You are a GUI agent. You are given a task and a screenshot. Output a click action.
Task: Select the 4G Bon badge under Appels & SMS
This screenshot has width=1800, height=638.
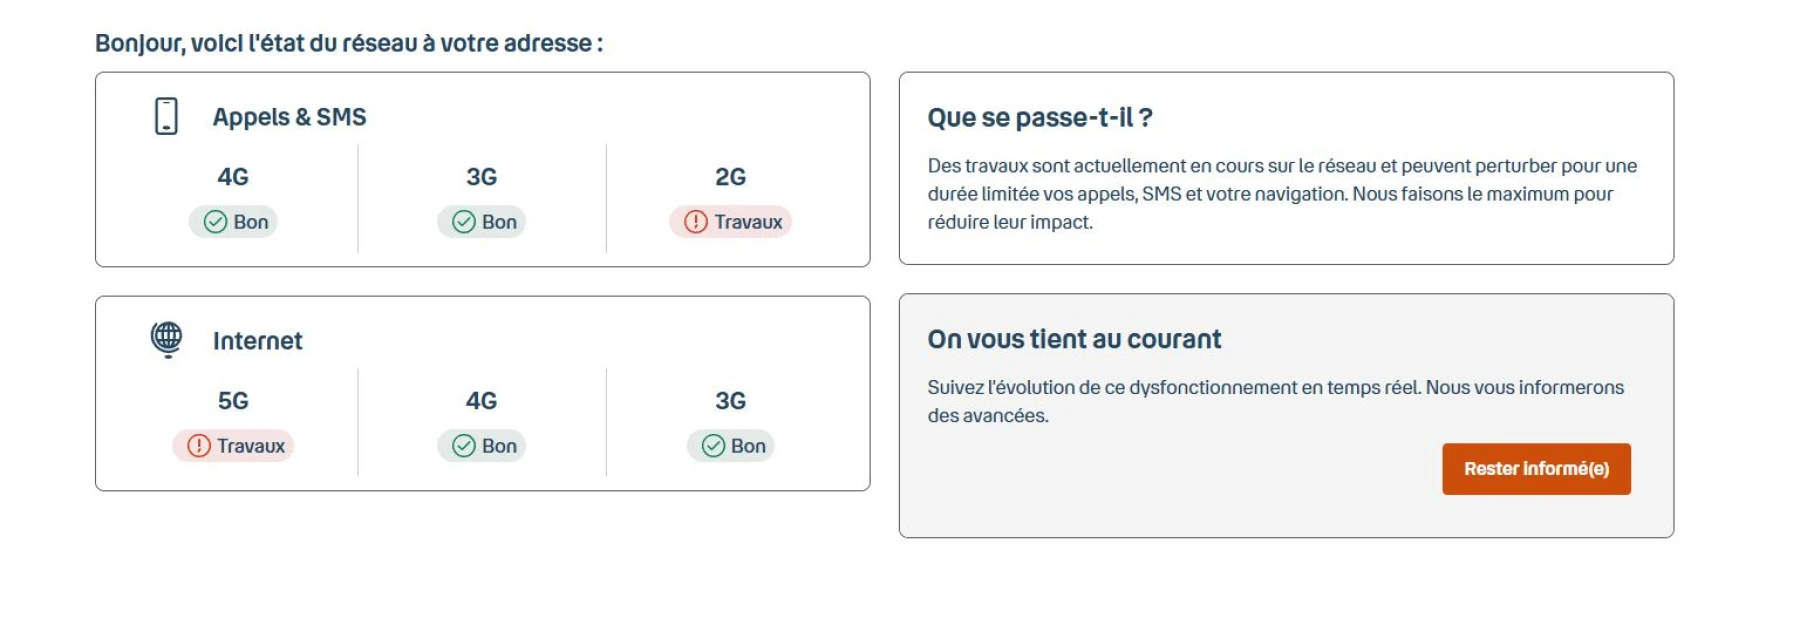234,222
